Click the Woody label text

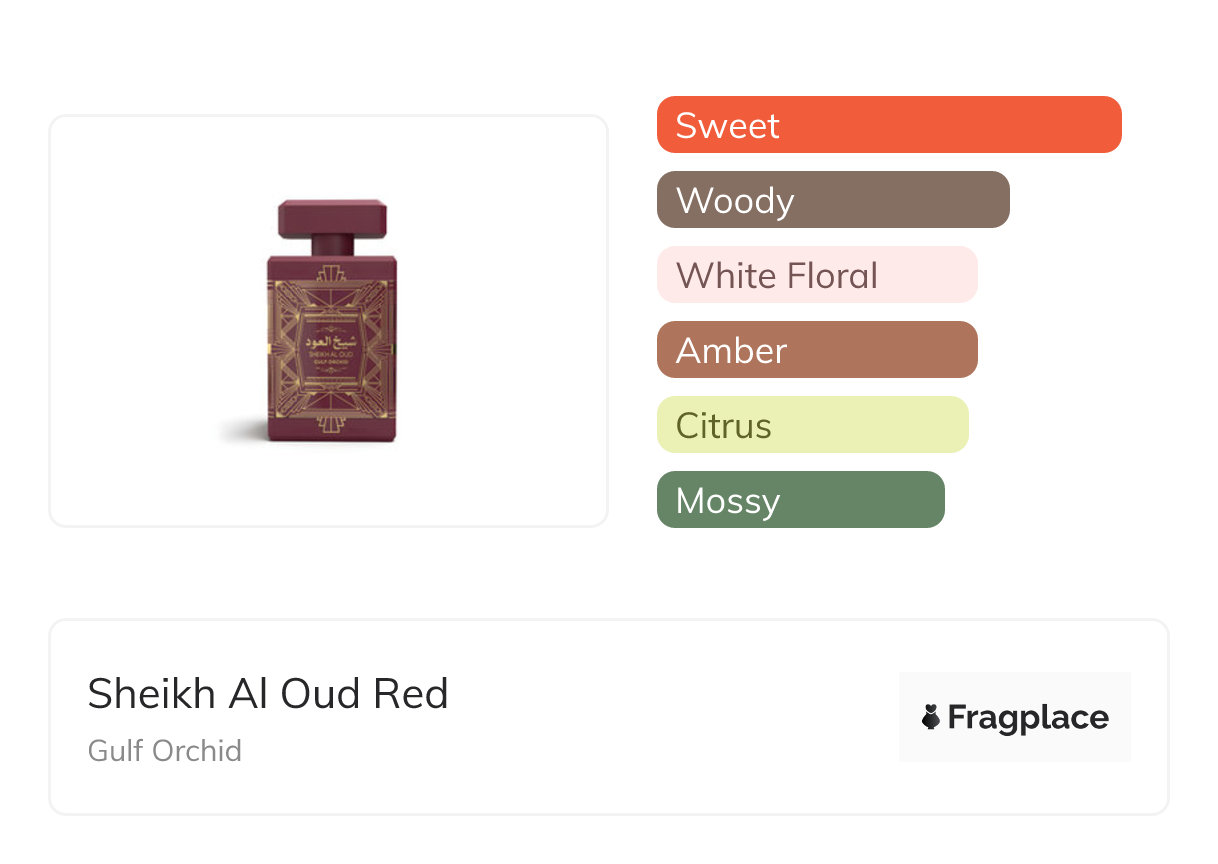(x=735, y=201)
